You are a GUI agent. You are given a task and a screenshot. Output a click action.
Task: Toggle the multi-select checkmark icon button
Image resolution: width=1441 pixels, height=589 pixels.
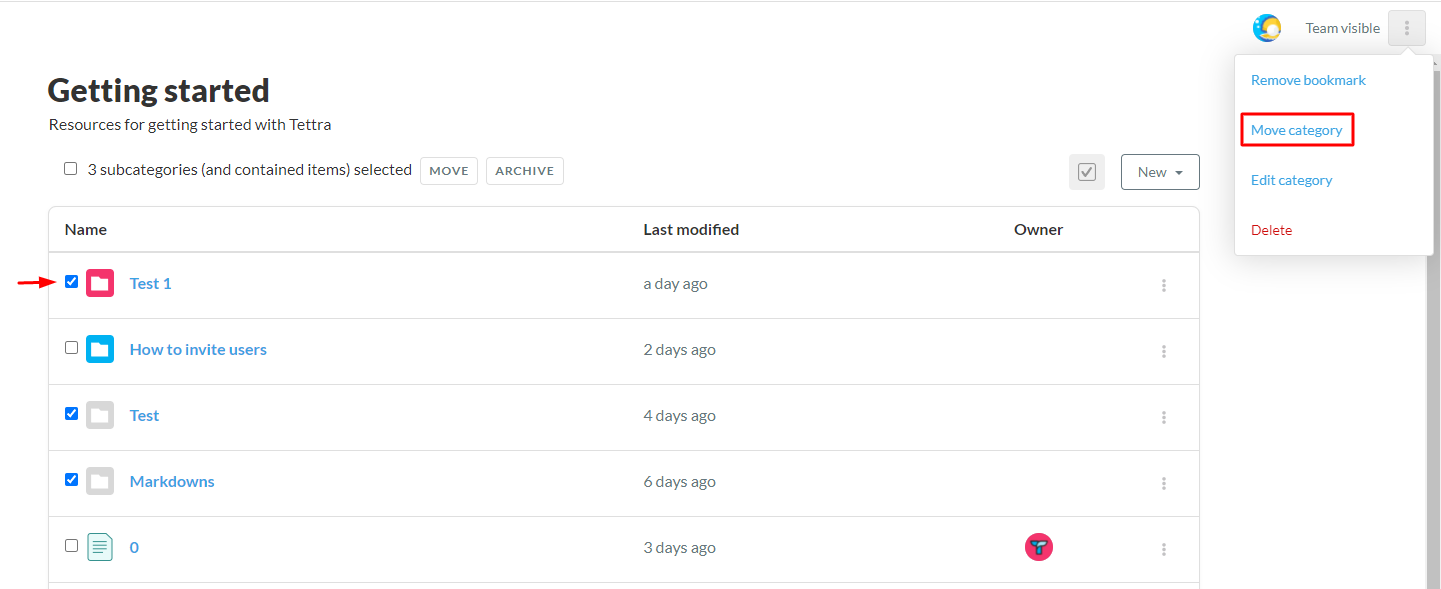pos(1087,172)
